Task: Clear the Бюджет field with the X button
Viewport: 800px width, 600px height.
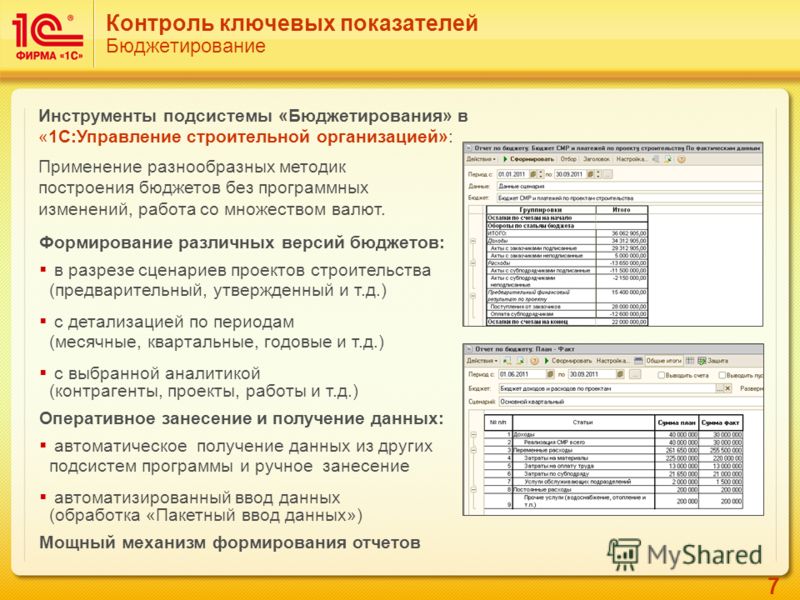Action: point(728,388)
